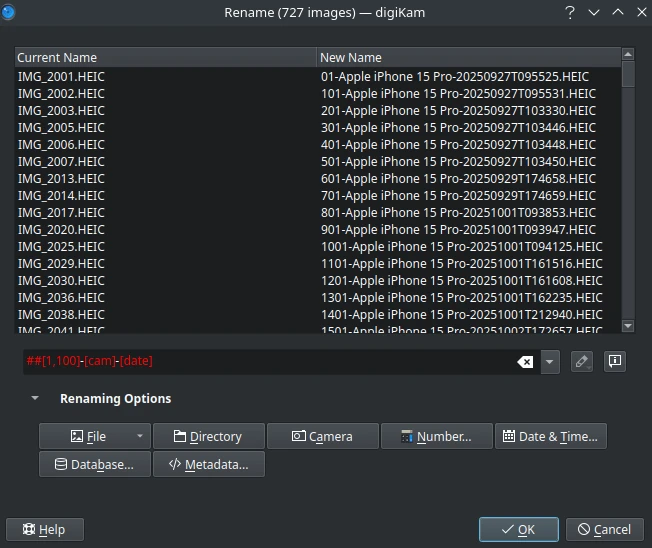This screenshot has height=548, width=652.
Task: Select the IMG_2005.HEIC row
Action: [318, 128]
